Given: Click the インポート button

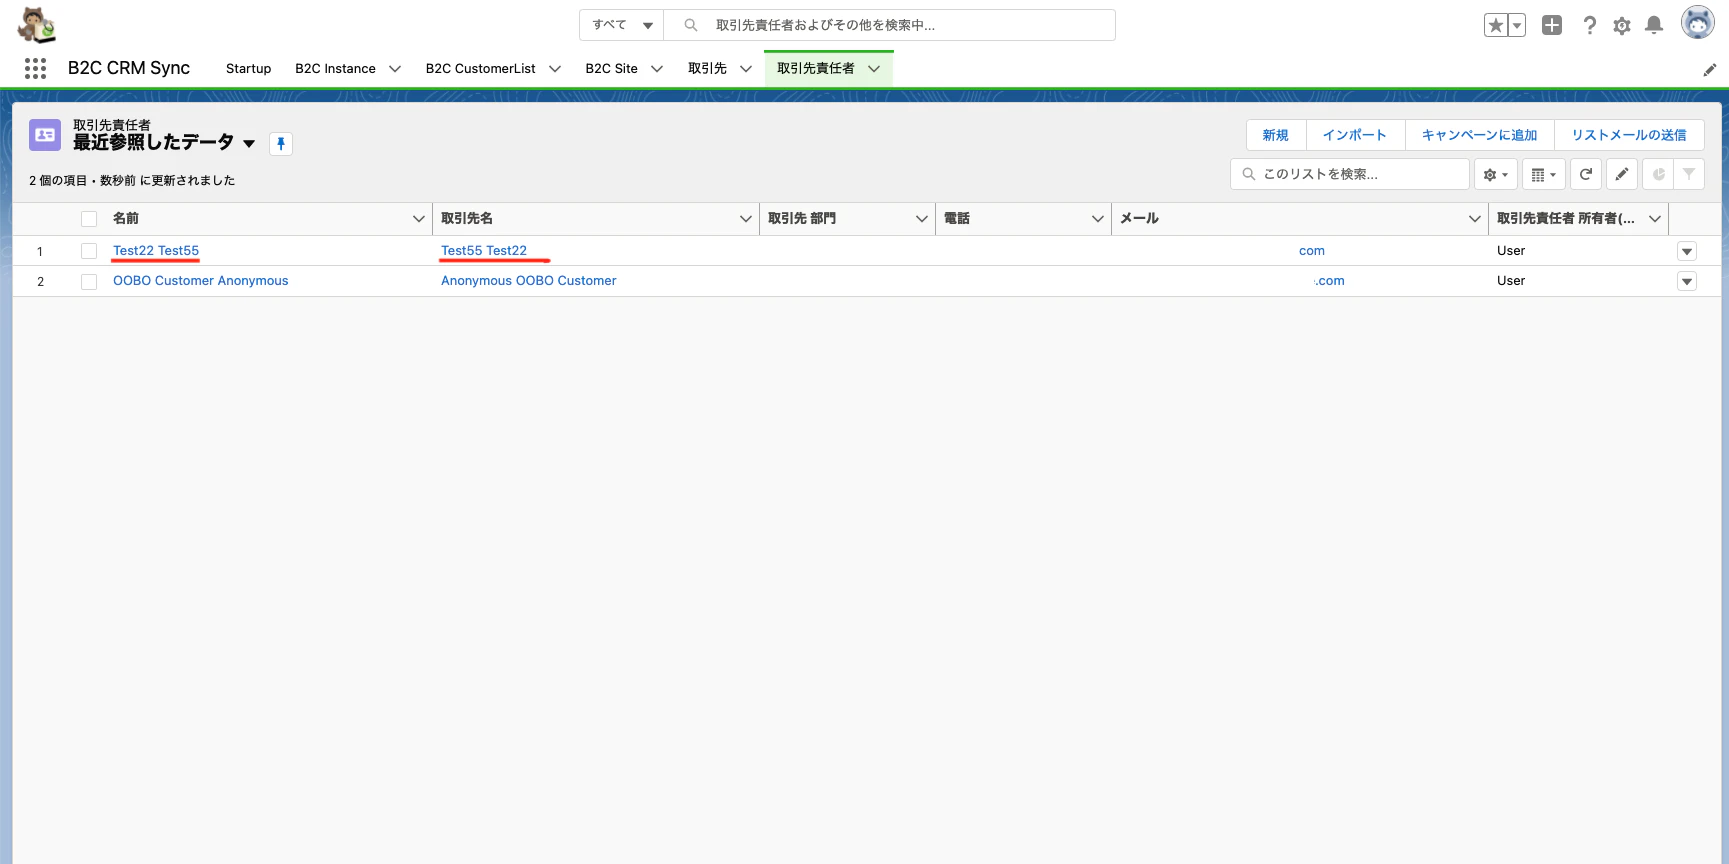Looking at the screenshot, I should coord(1355,135).
